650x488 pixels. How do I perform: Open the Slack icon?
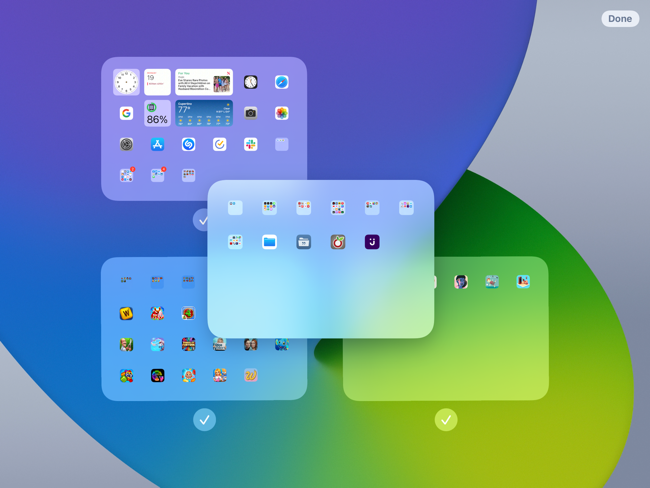250,144
